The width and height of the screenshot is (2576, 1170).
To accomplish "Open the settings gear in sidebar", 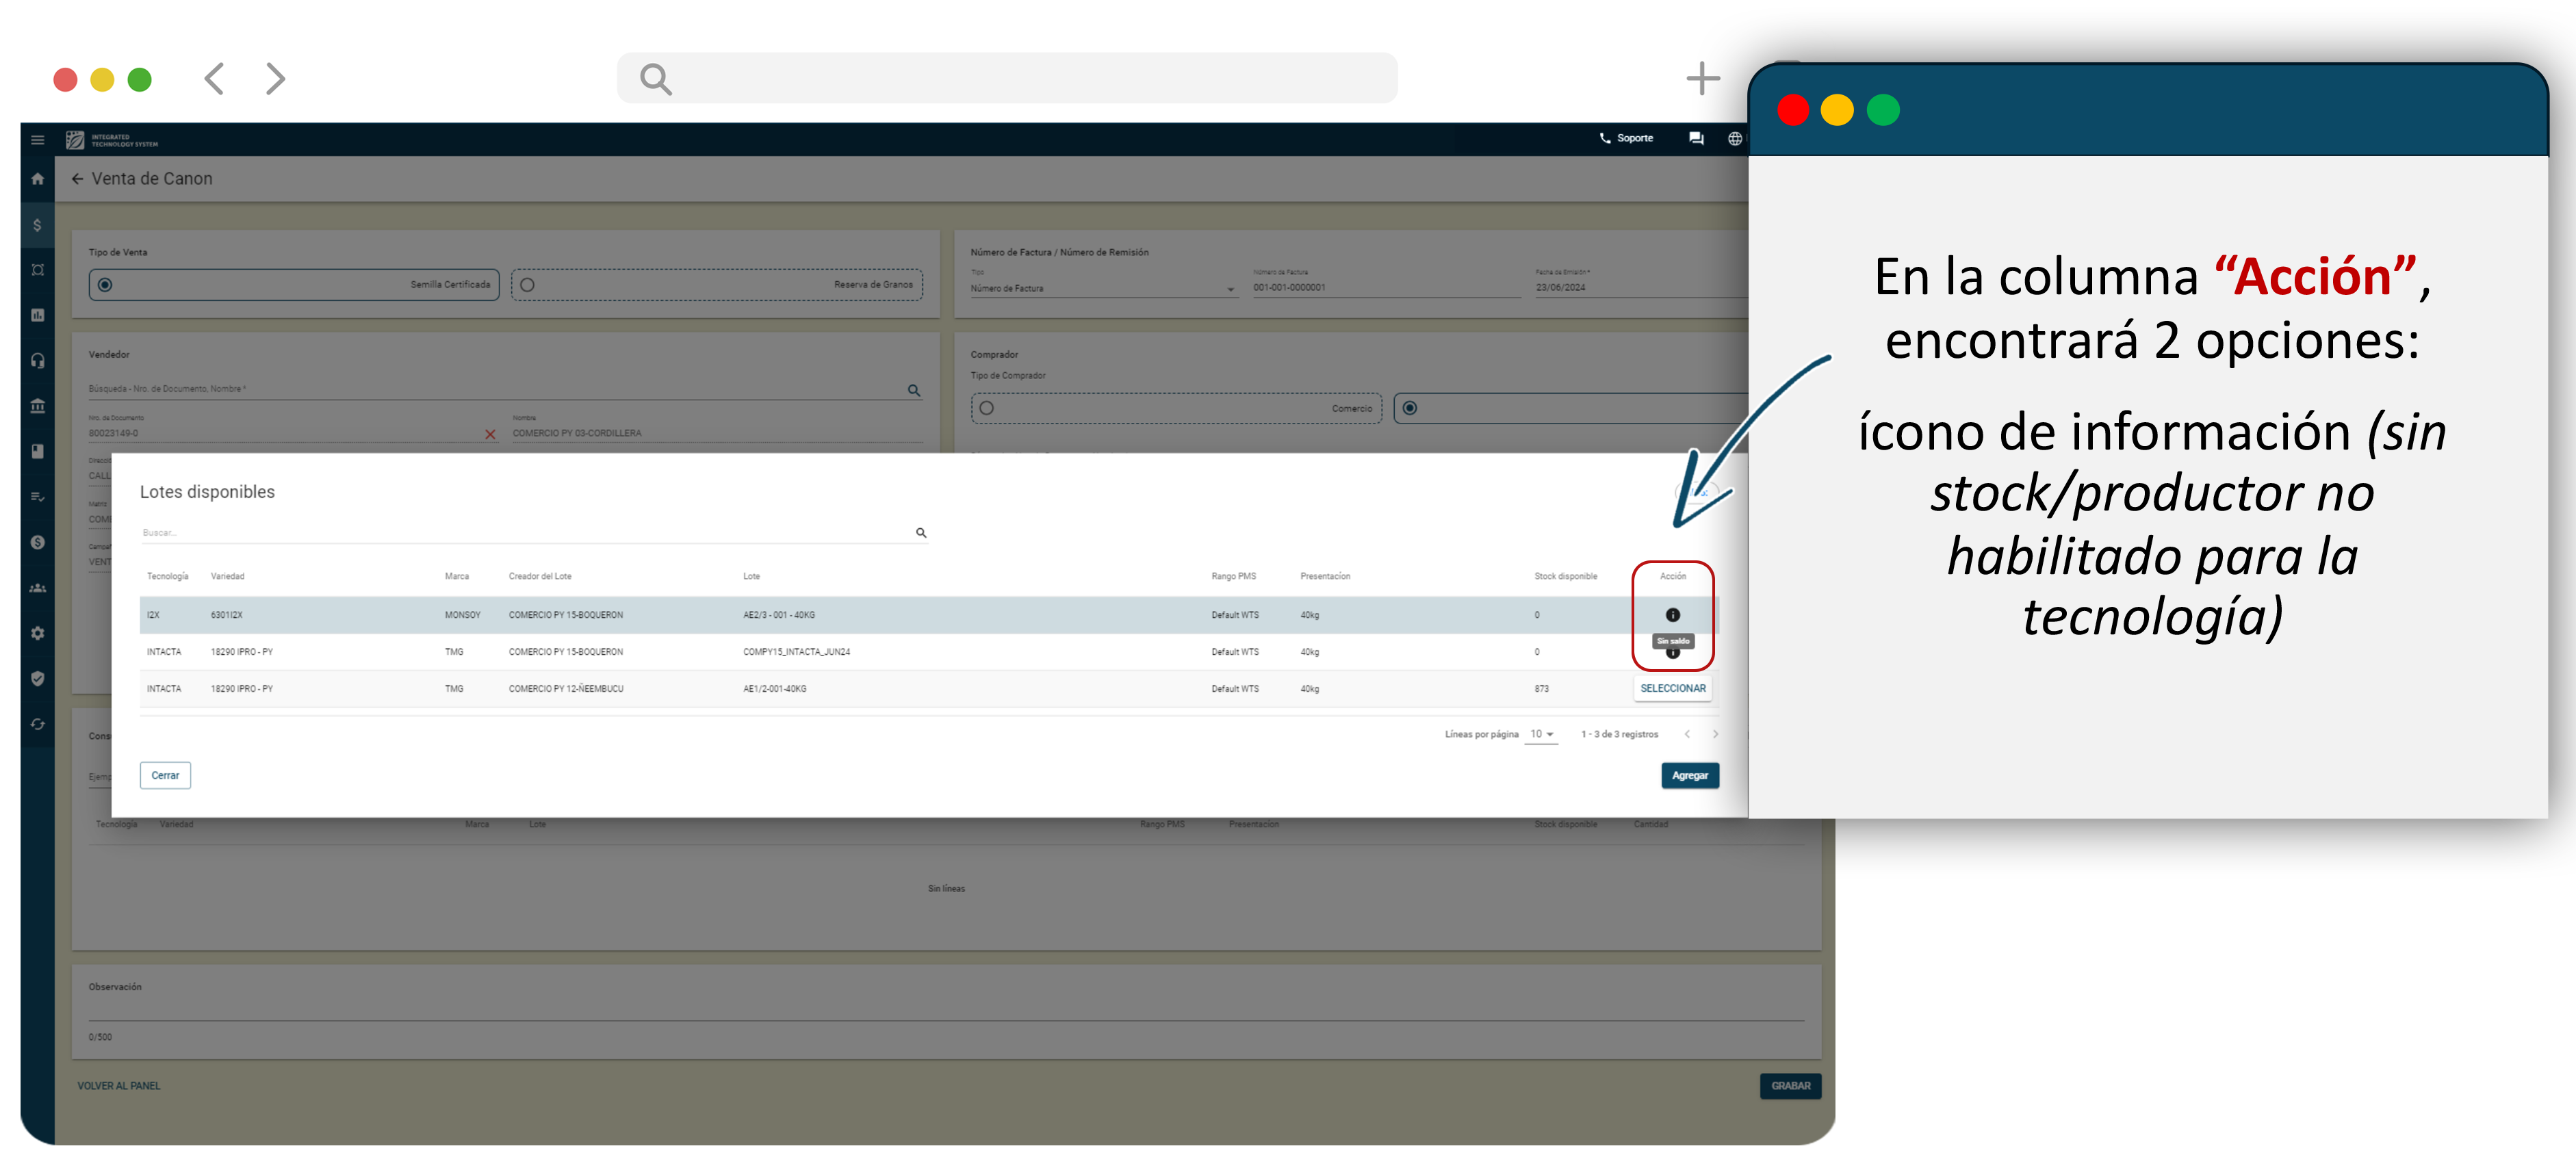I will [x=37, y=633].
